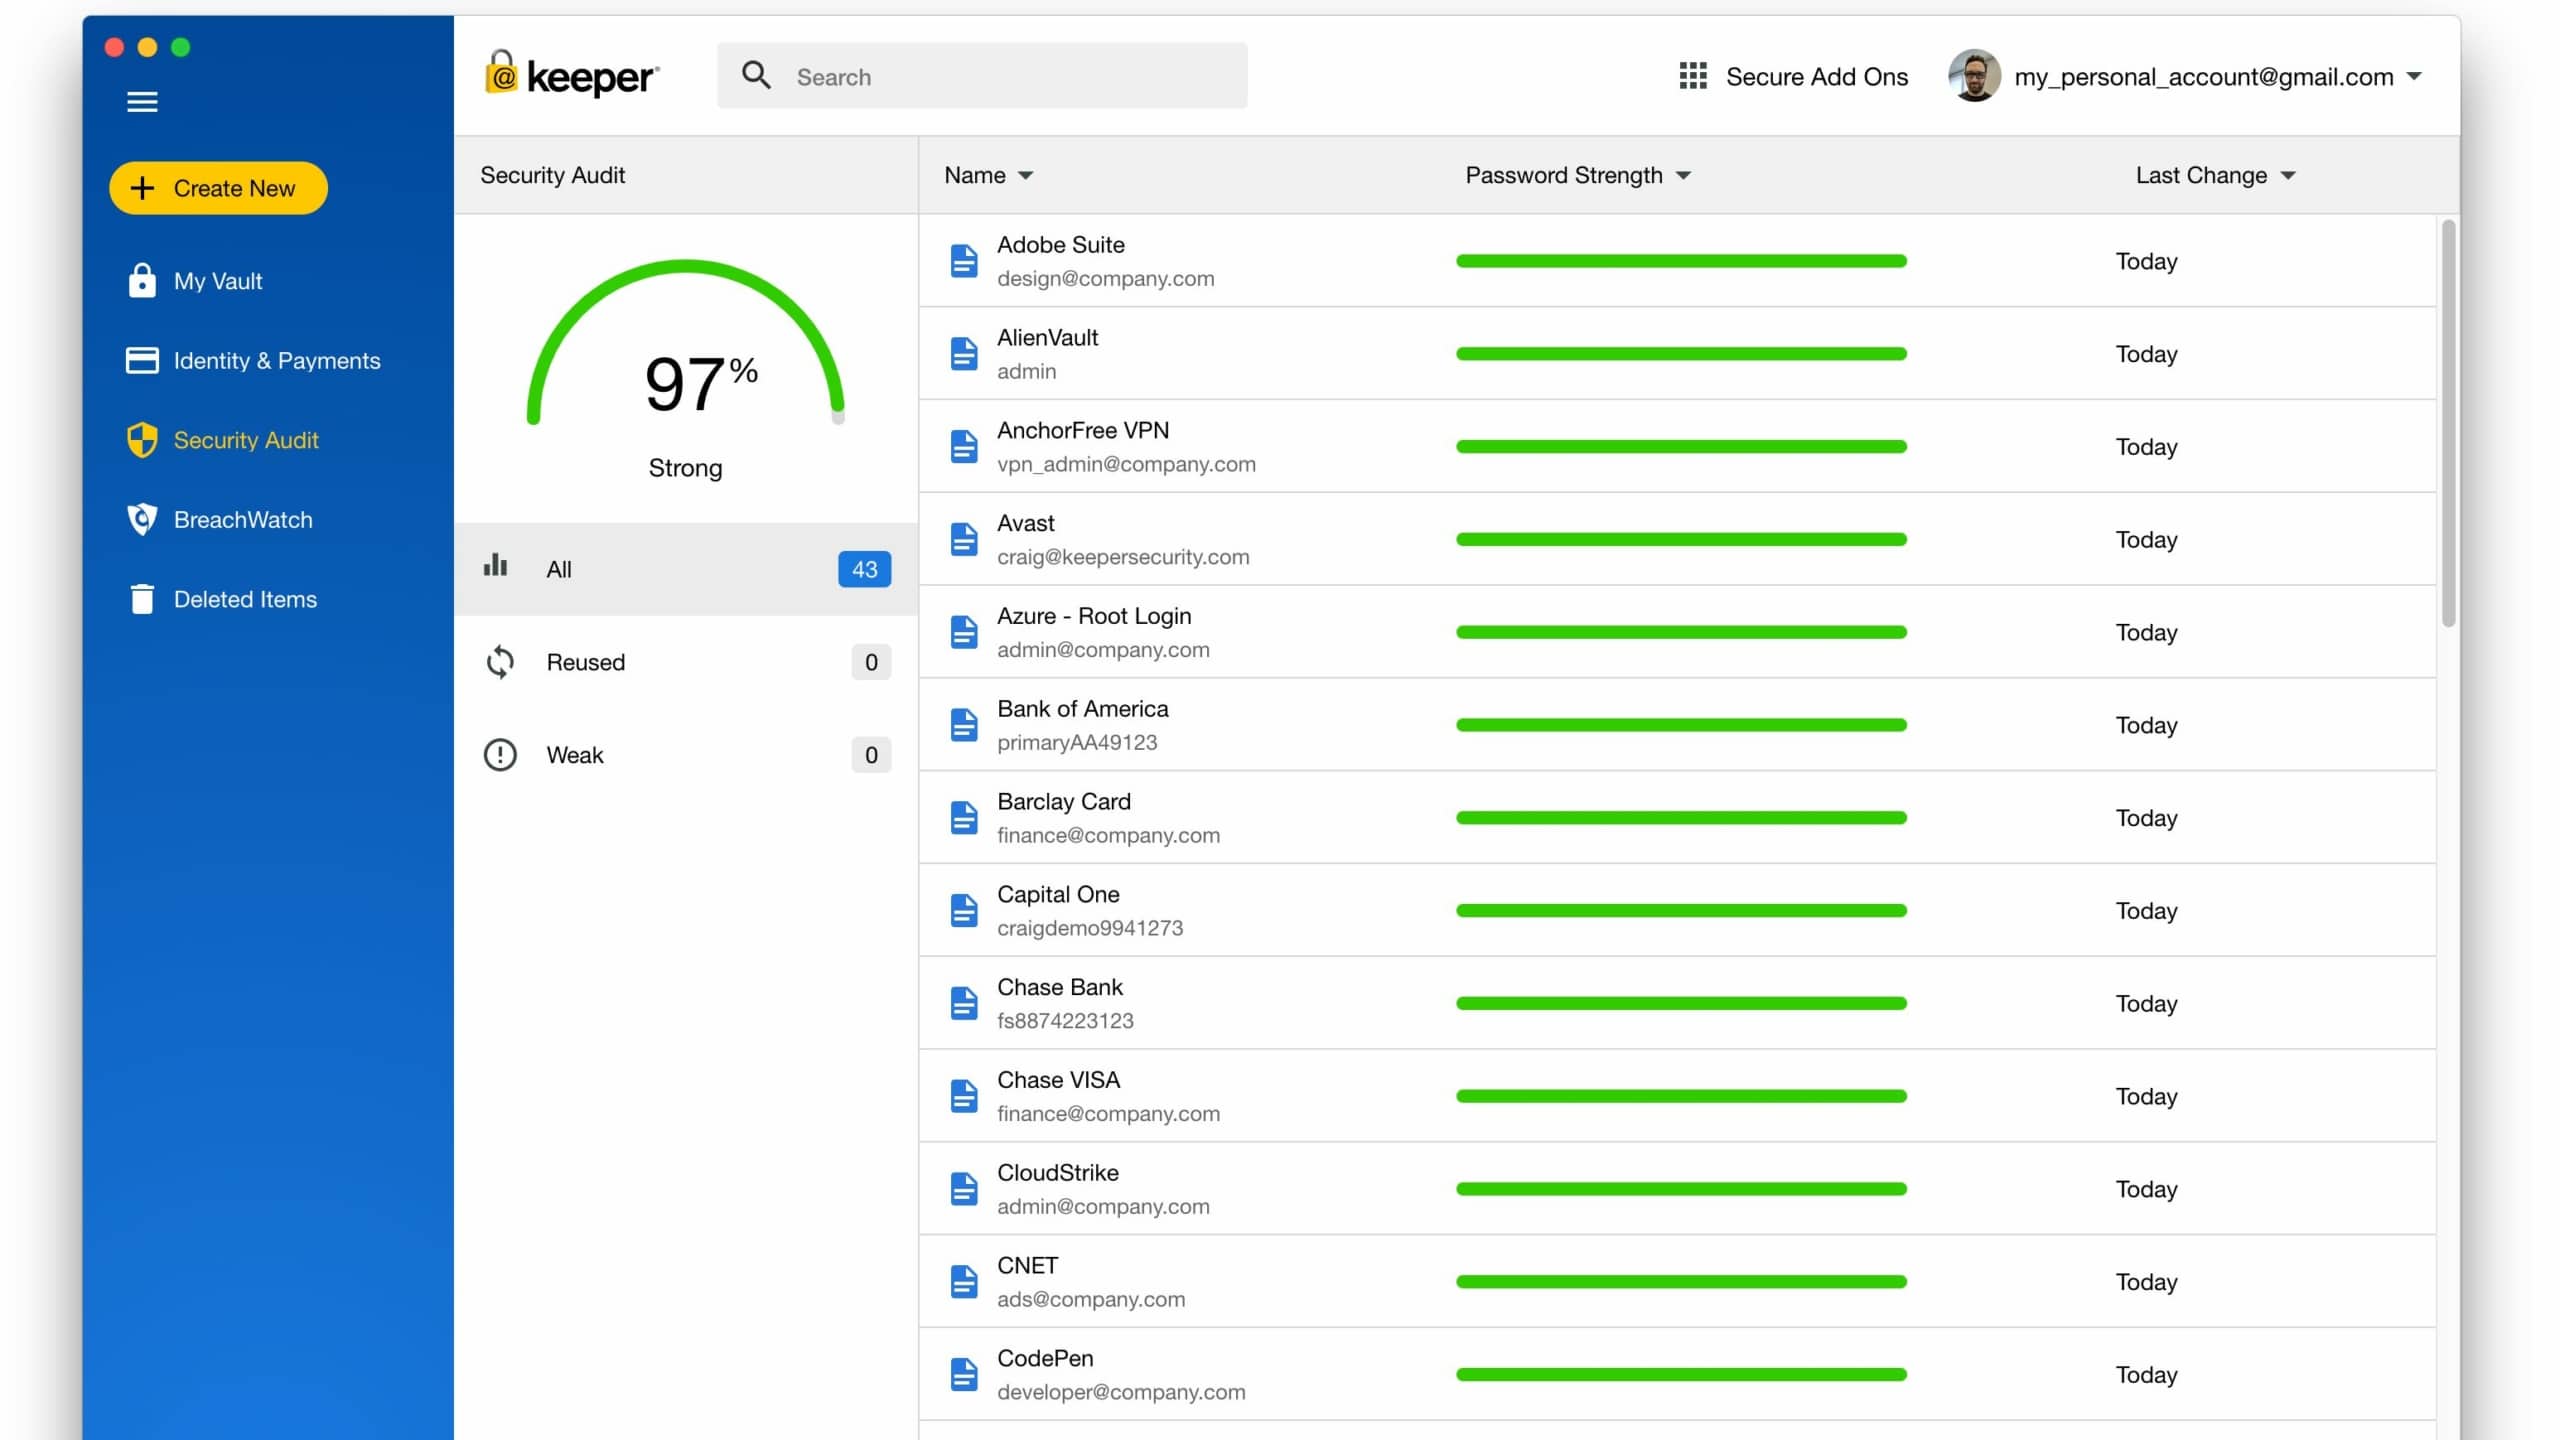The width and height of the screenshot is (2560, 1440).
Task: Click the craigdemo9941273 text
Action: tap(1090, 928)
